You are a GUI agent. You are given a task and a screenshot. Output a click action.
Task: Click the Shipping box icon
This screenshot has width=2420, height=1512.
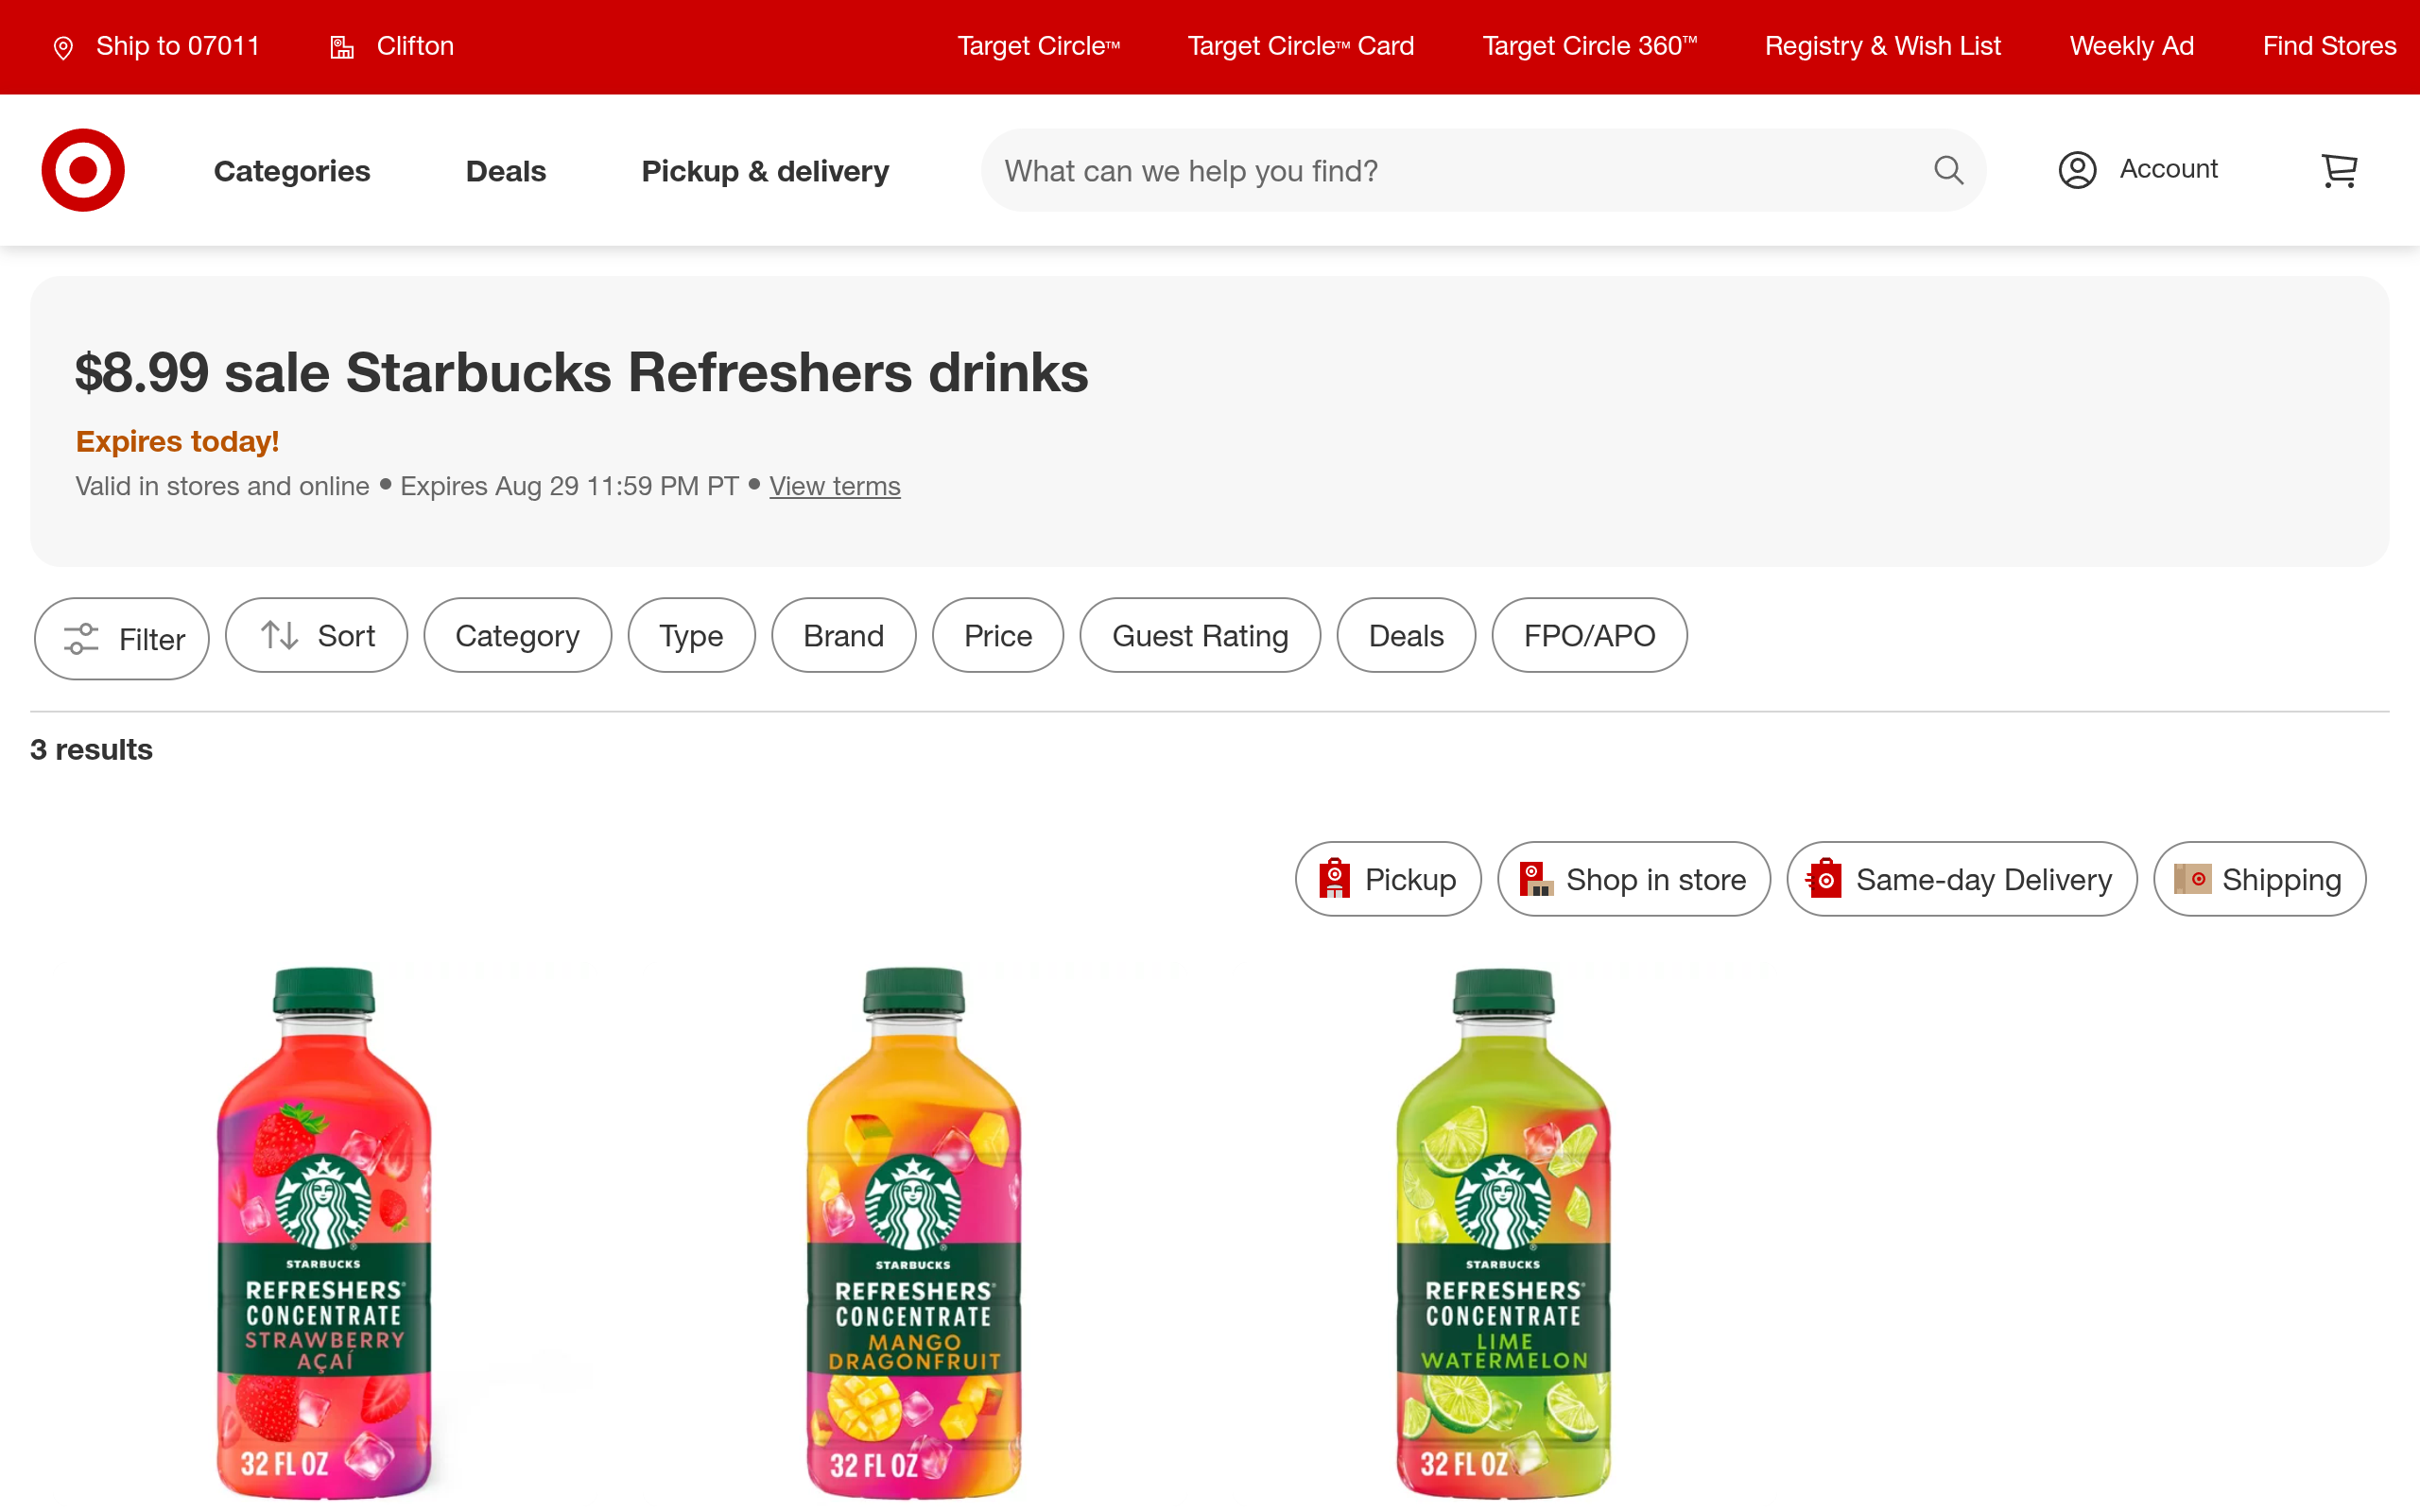point(2192,879)
